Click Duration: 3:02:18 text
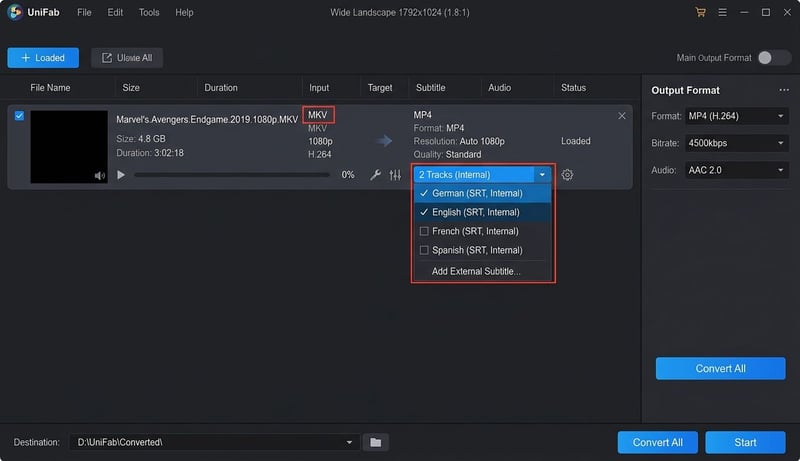Screen dimensions: 800x461 [150, 153]
